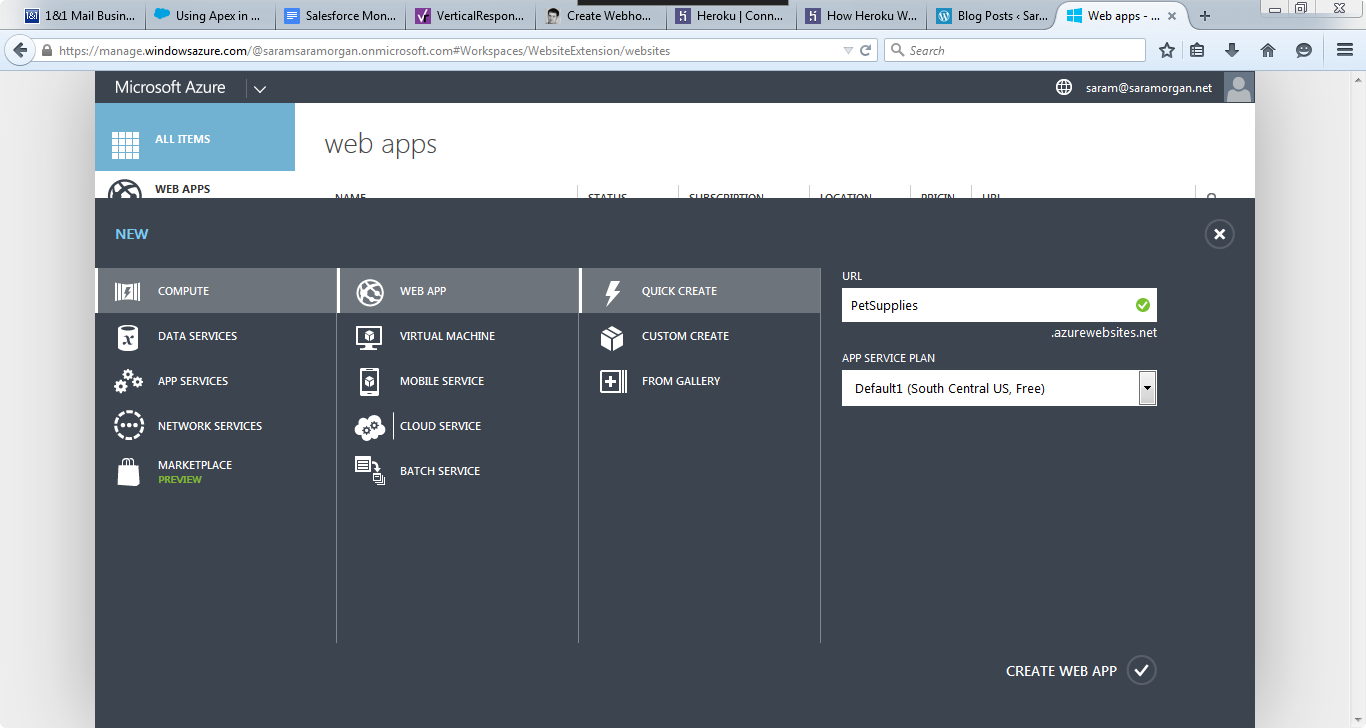1366x728 pixels.
Task: Select the Cloud Service icon
Action: click(x=369, y=427)
